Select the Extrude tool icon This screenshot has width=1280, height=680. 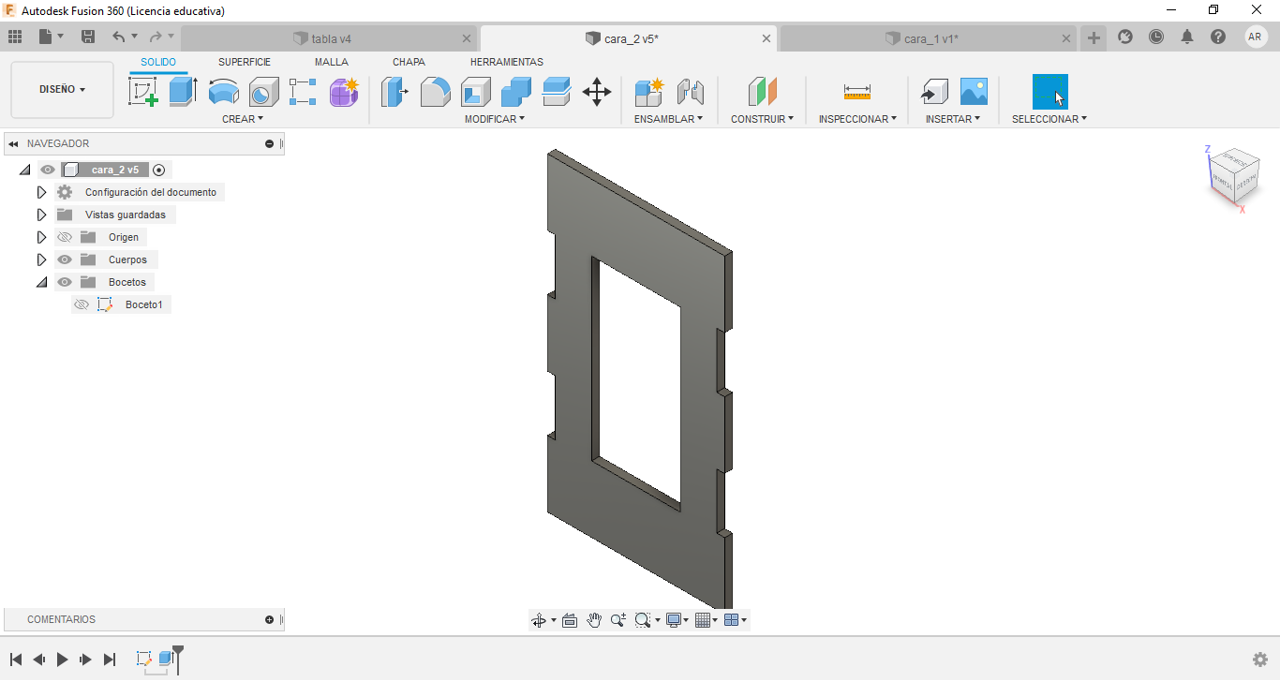tap(182, 92)
